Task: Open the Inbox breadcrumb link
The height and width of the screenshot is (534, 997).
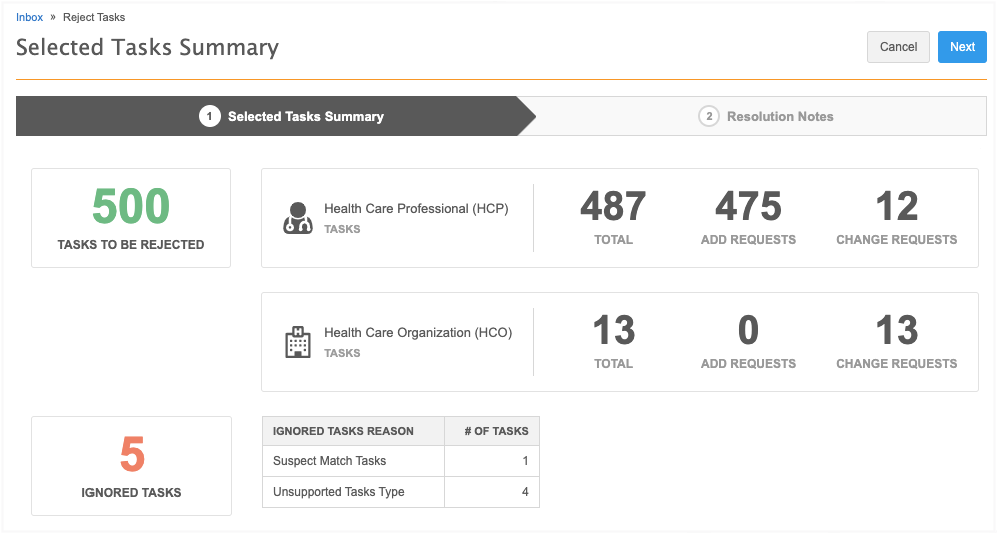Action: pos(29,17)
